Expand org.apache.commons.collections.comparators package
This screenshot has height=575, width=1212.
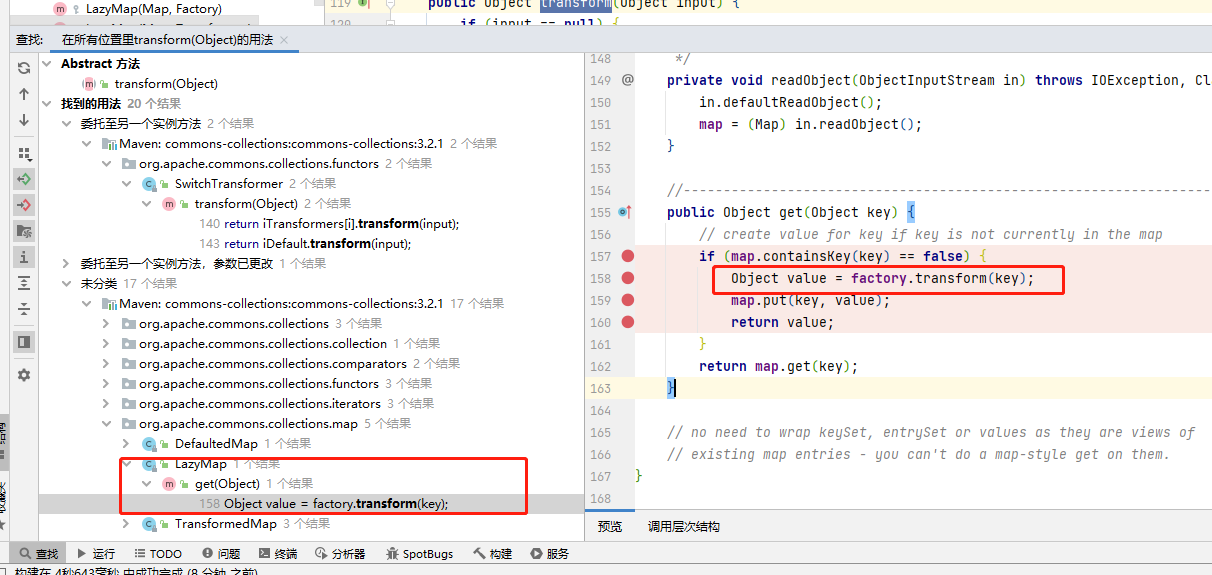click(x=106, y=364)
